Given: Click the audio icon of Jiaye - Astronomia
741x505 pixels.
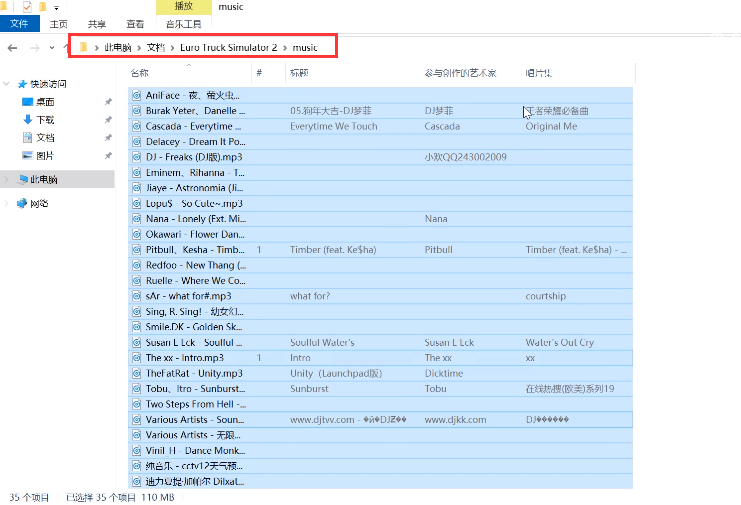Looking at the screenshot, I should click(137, 188).
